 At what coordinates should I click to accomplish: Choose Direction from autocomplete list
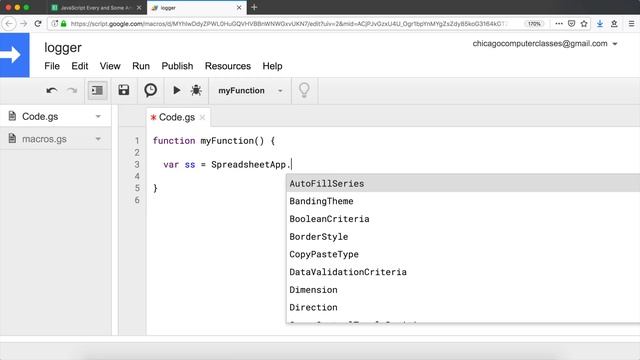point(463,307)
